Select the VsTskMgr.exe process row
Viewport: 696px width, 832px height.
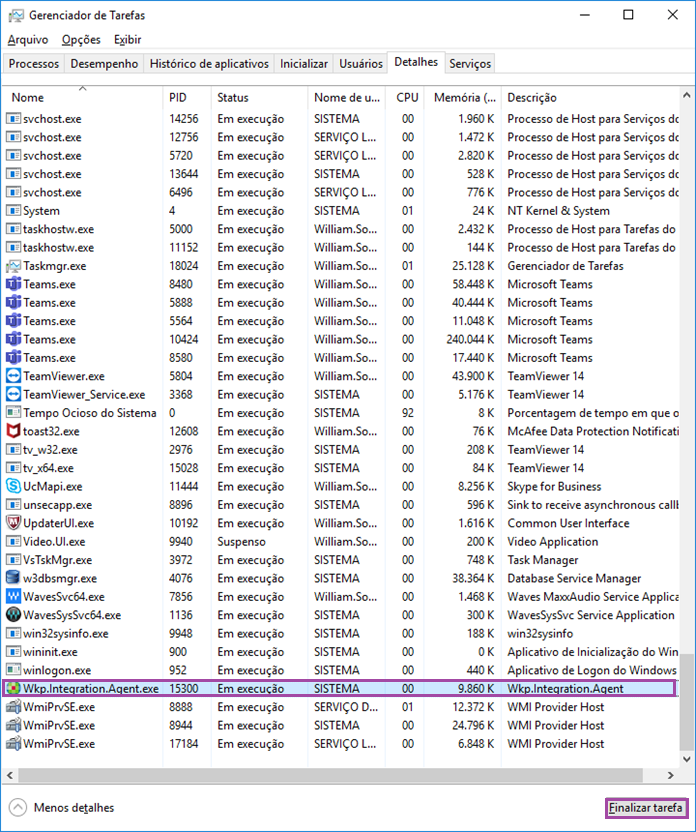(341, 560)
